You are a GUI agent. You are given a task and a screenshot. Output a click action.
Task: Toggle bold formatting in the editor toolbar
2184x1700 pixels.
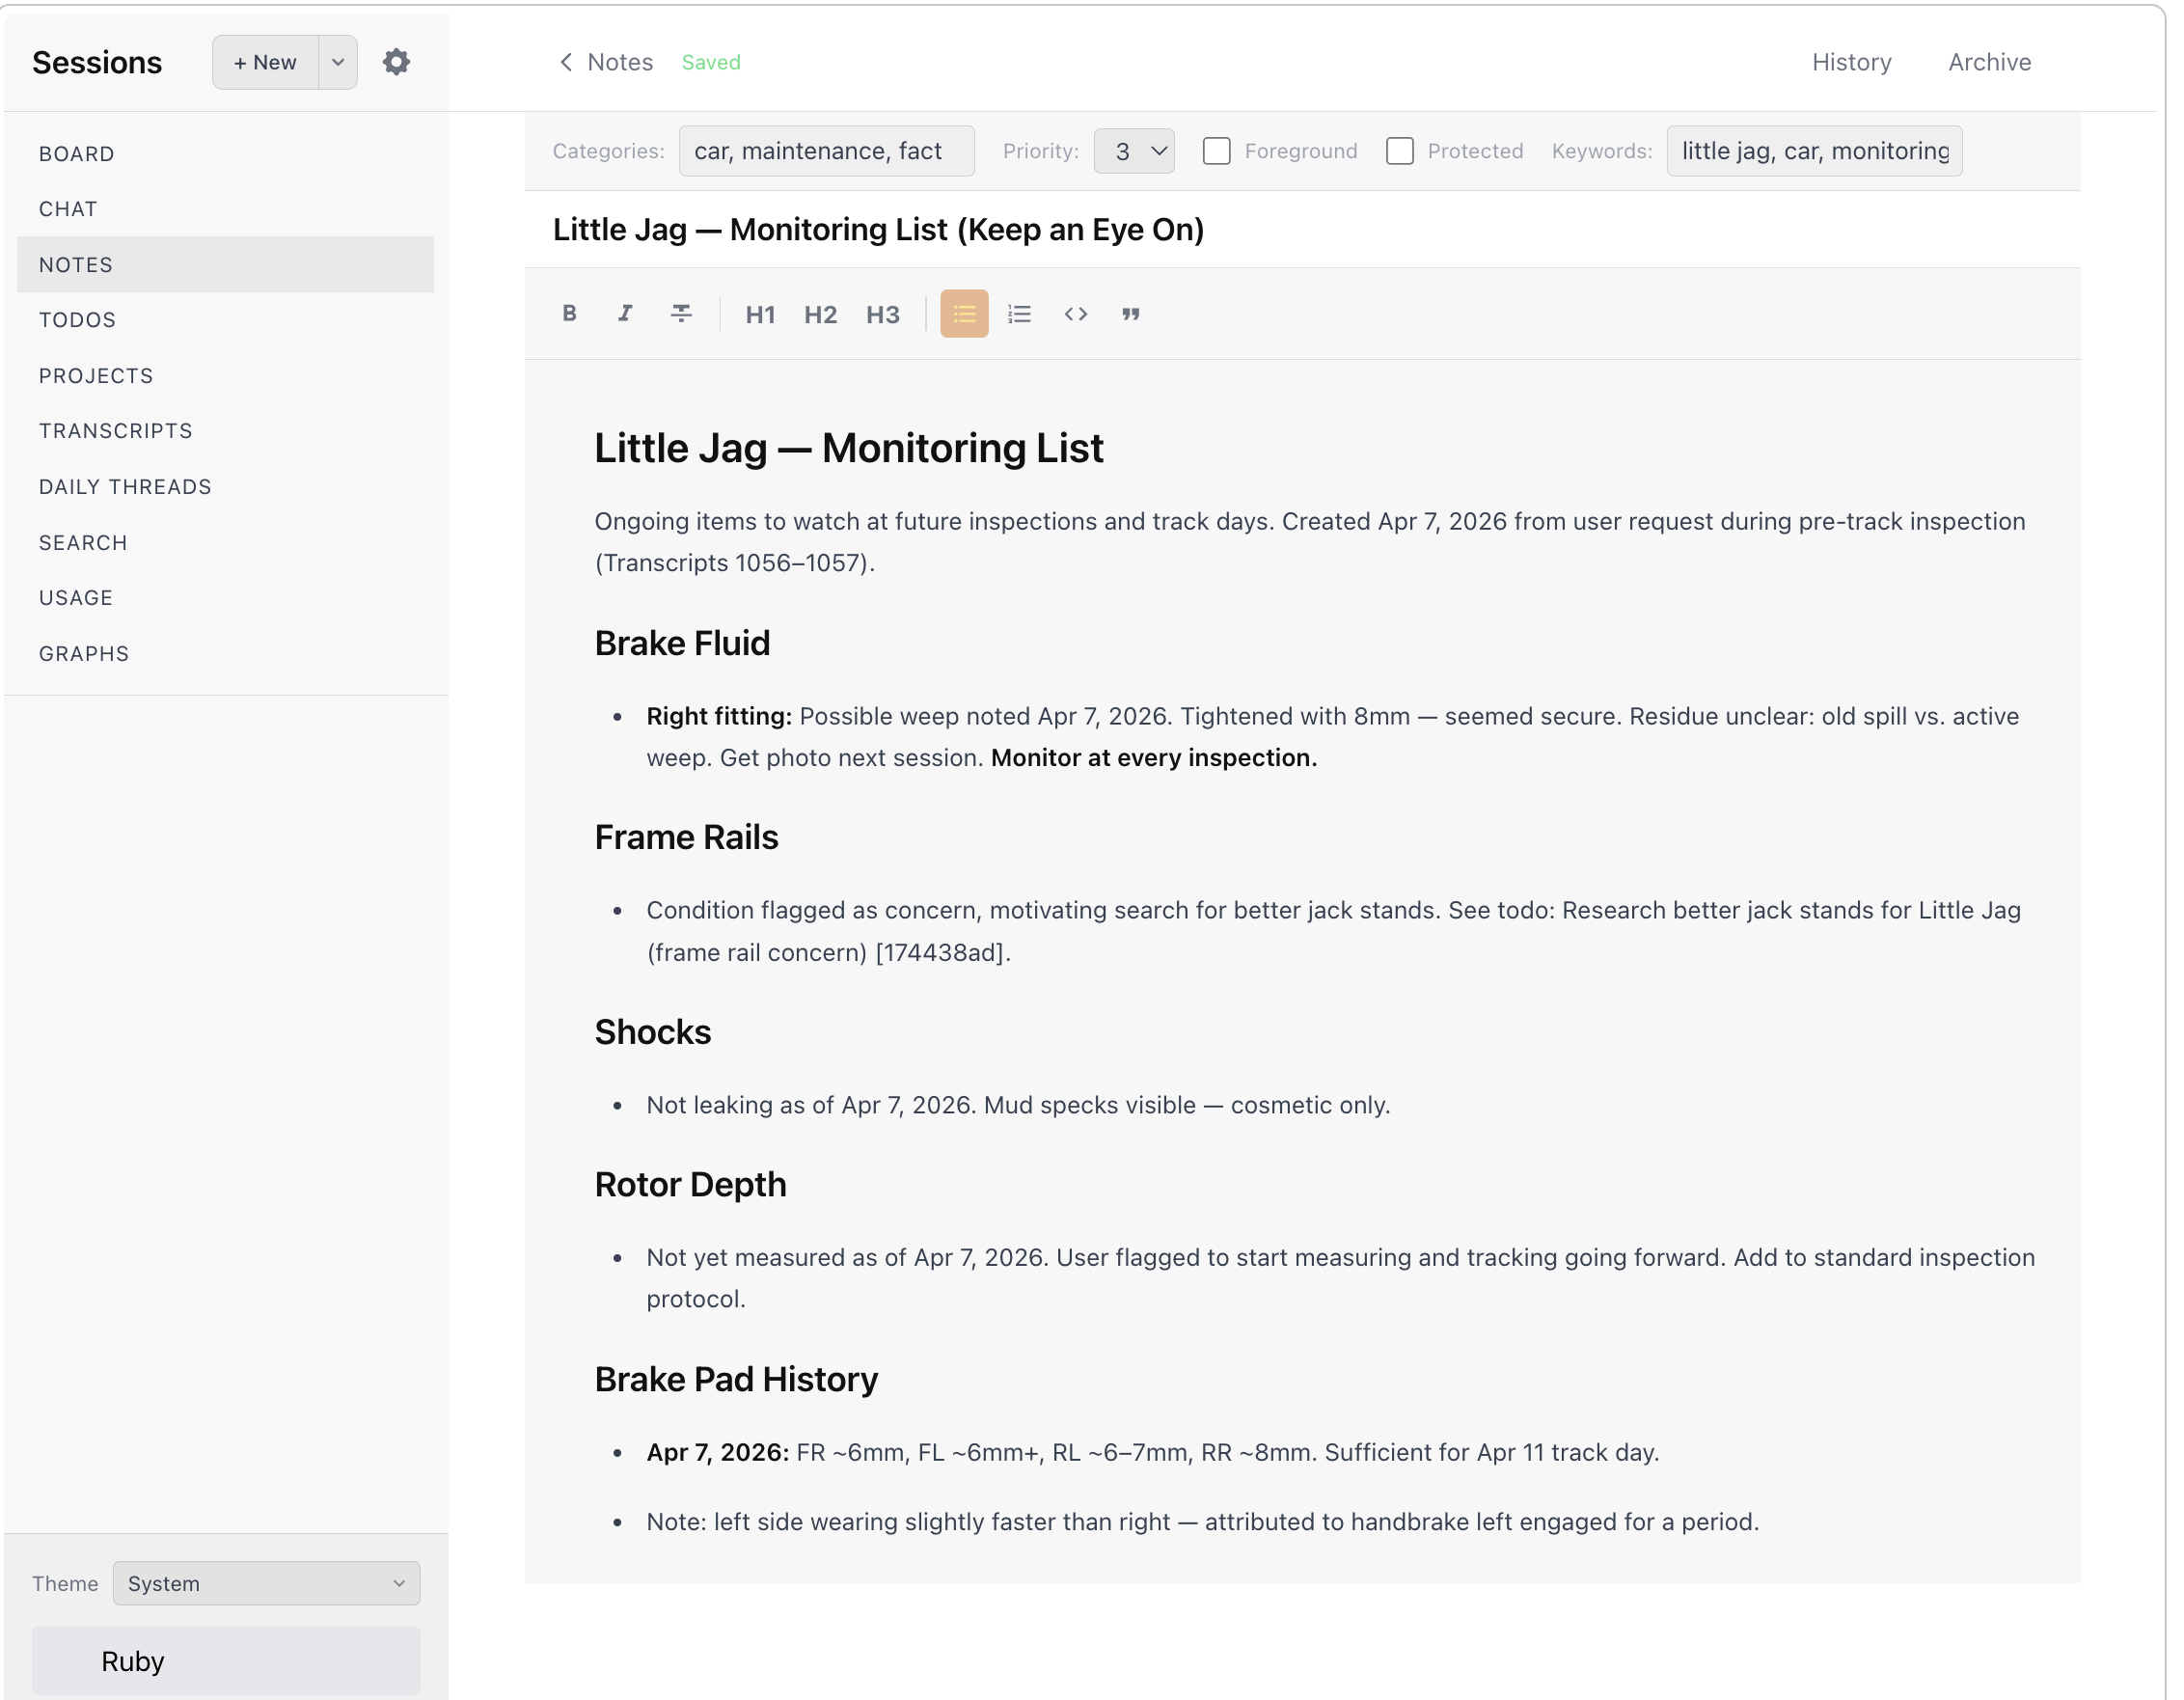(x=569, y=314)
